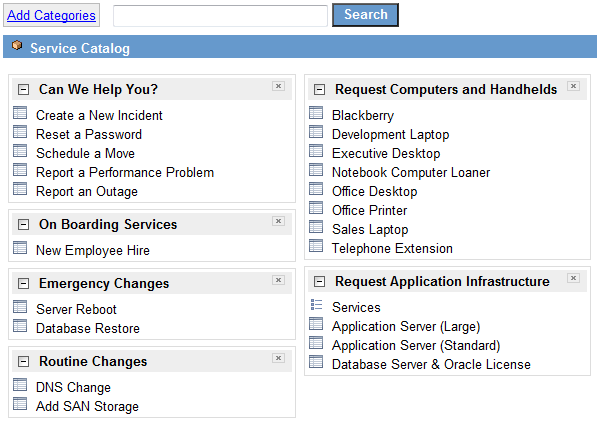
Task: Open the Development Laptop item
Action: [391, 134]
